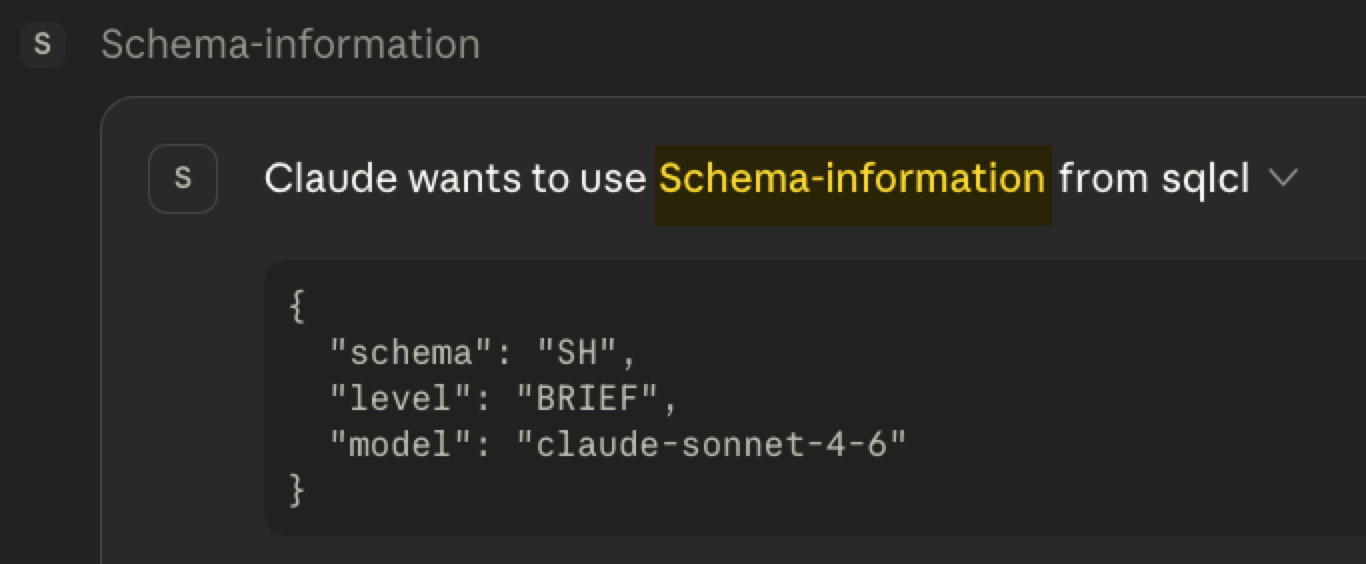
Task: Click the "BRIEF" value in the JSON
Action: click(x=586, y=399)
